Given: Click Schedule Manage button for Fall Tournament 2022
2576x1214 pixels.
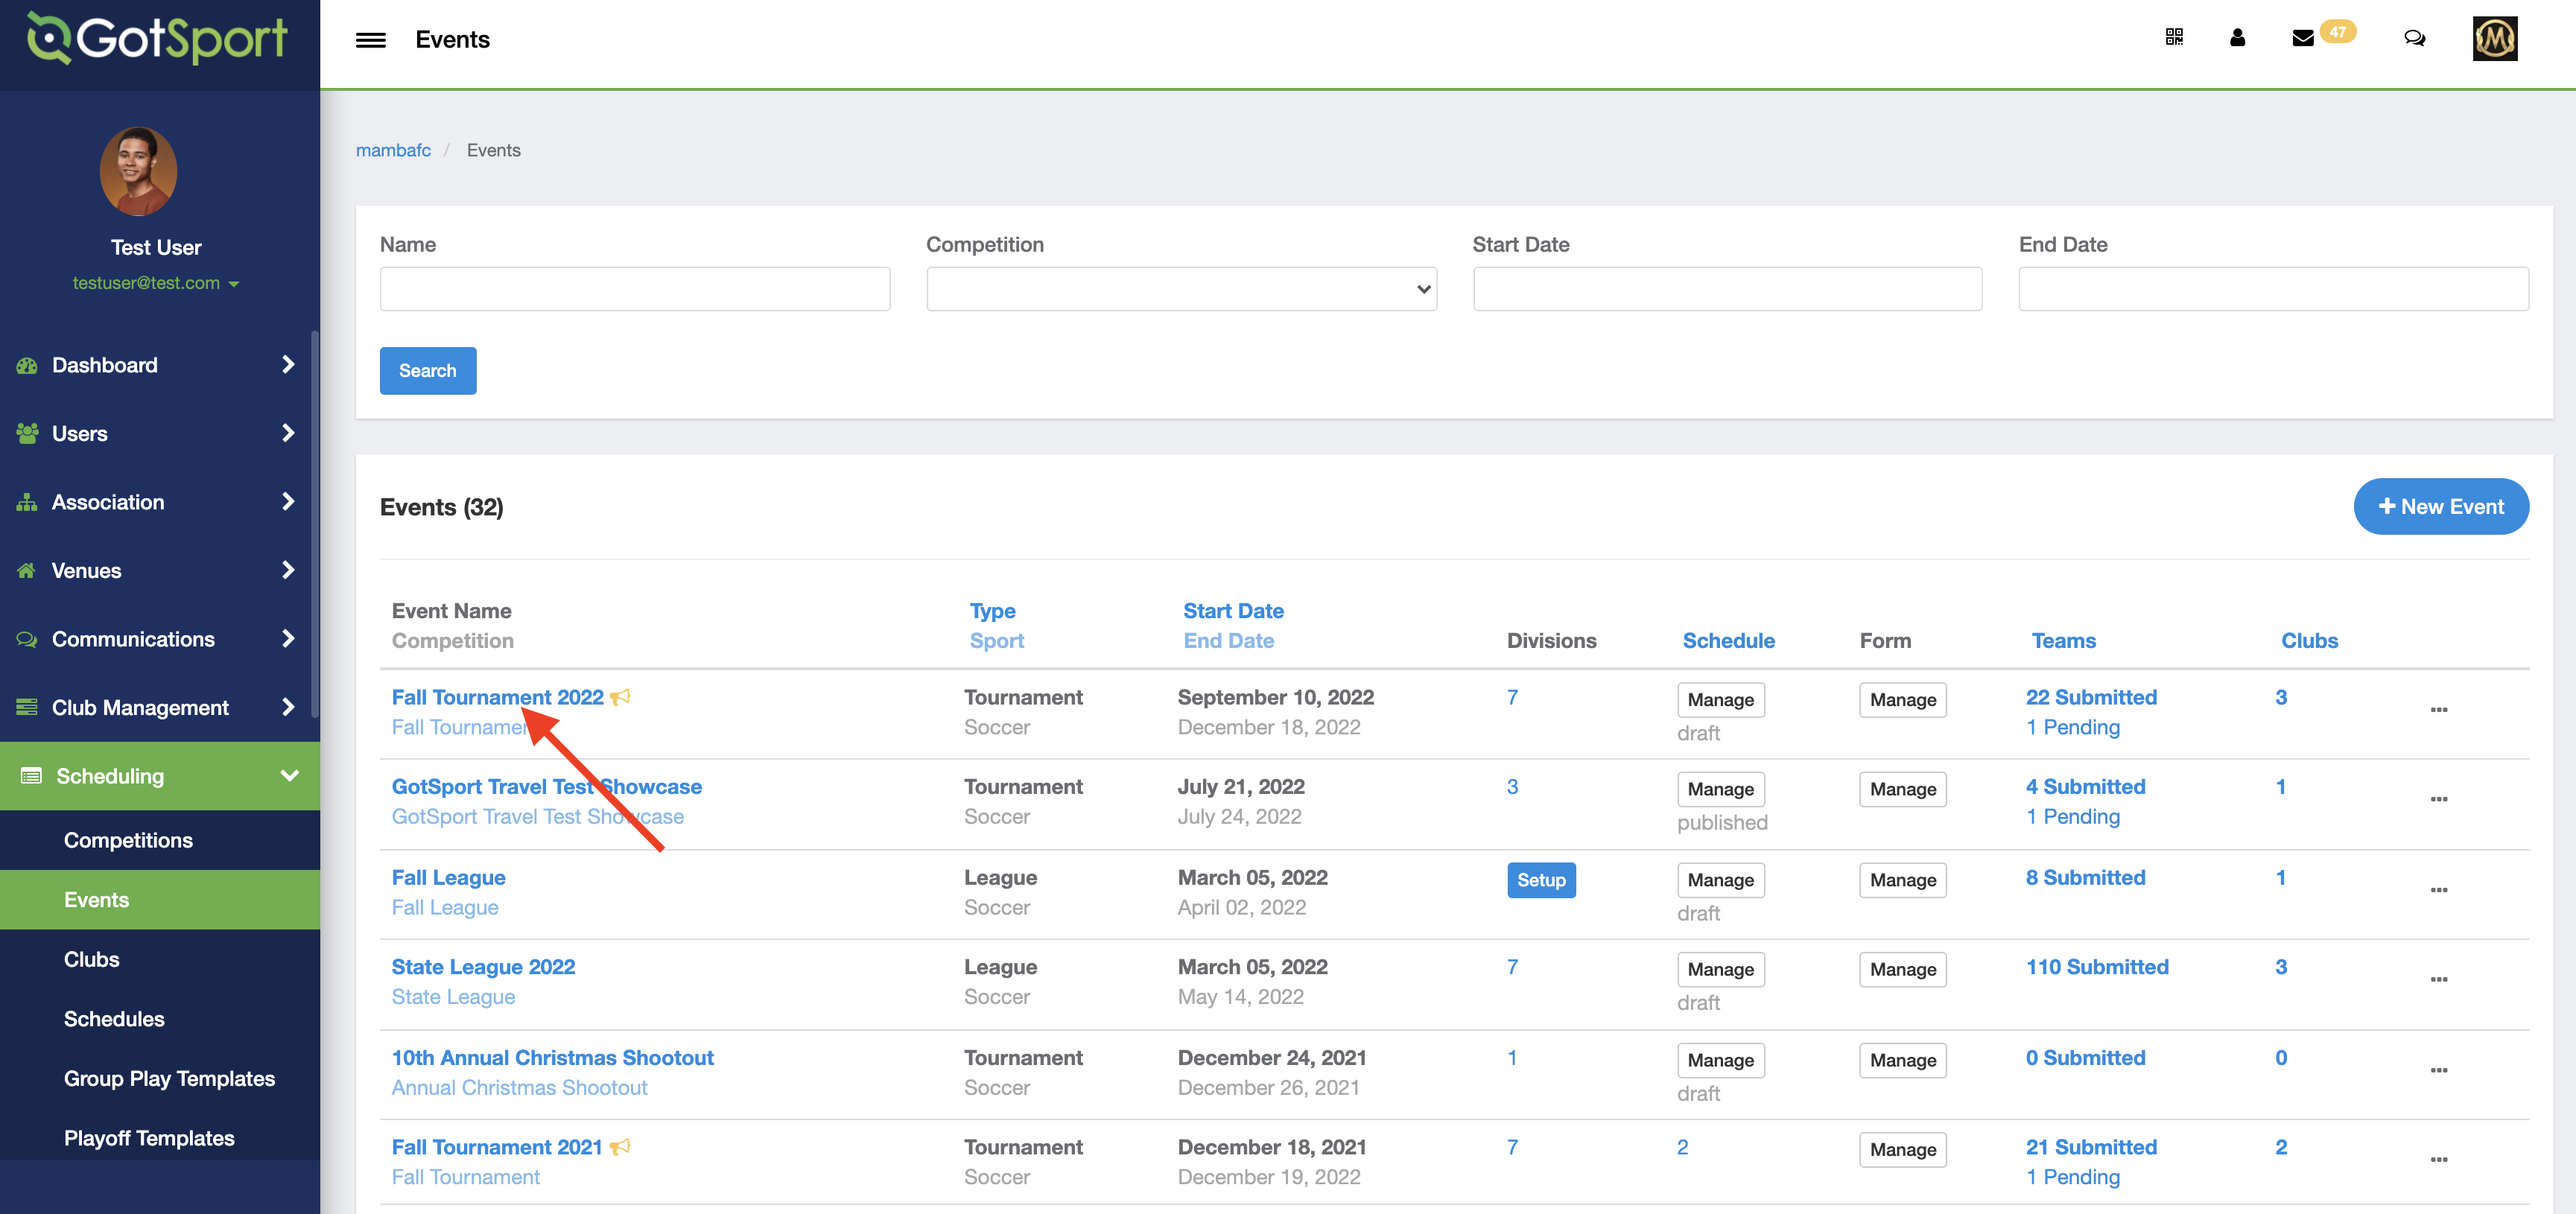Looking at the screenshot, I should coord(1720,700).
